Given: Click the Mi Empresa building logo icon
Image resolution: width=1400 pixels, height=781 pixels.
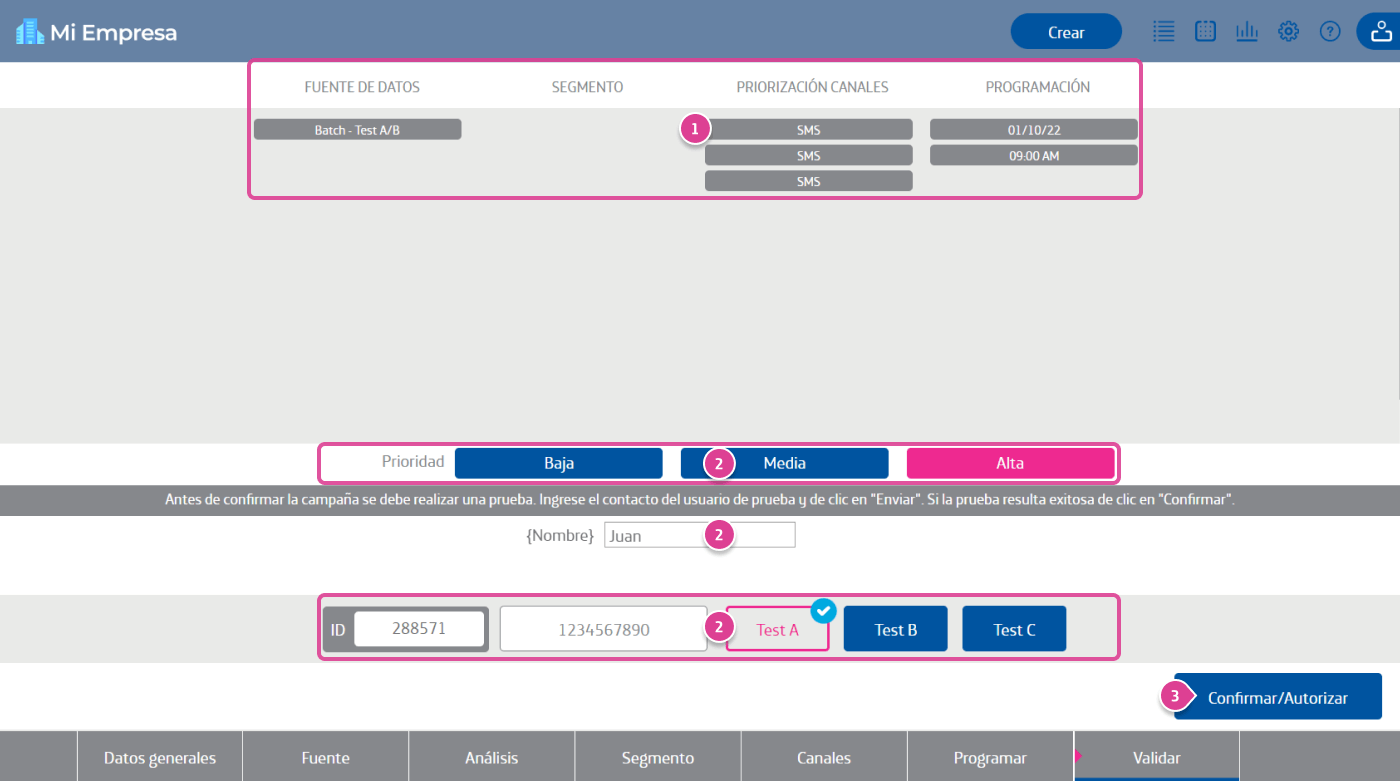Looking at the screenshot, I should click(30, 32).
